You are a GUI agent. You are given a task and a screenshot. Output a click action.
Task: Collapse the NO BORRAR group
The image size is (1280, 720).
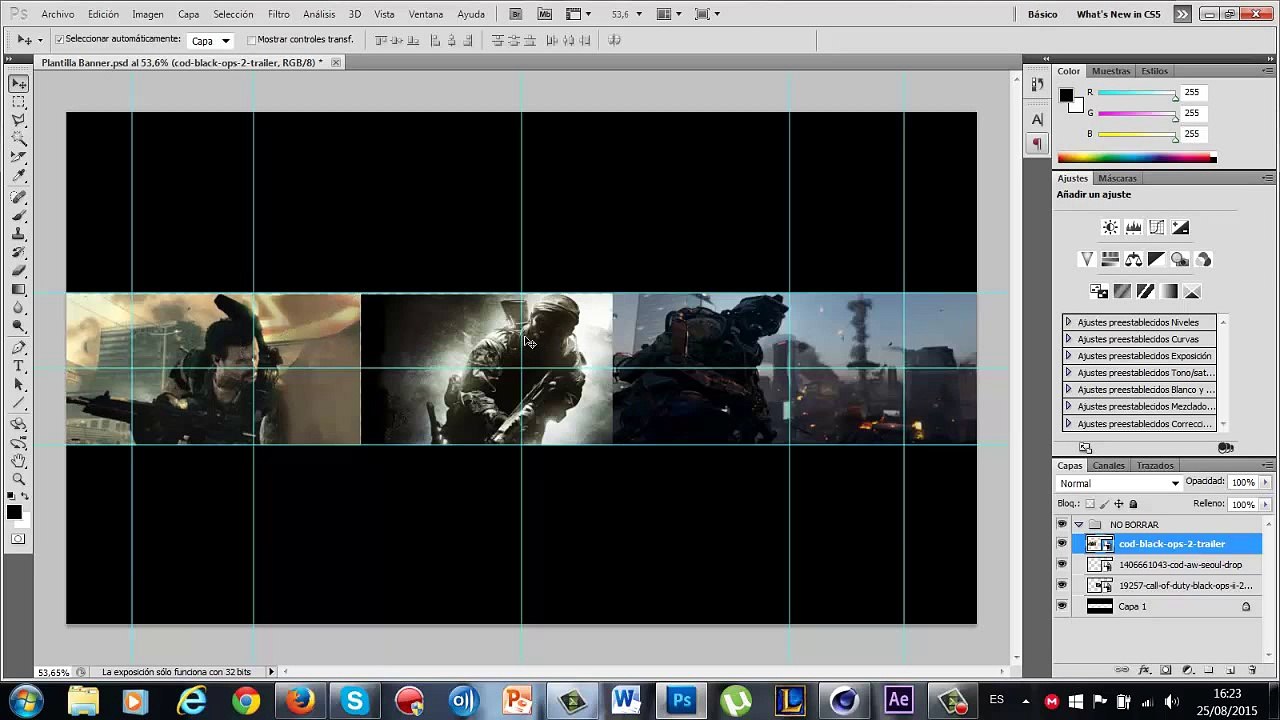click(1078, 524)
